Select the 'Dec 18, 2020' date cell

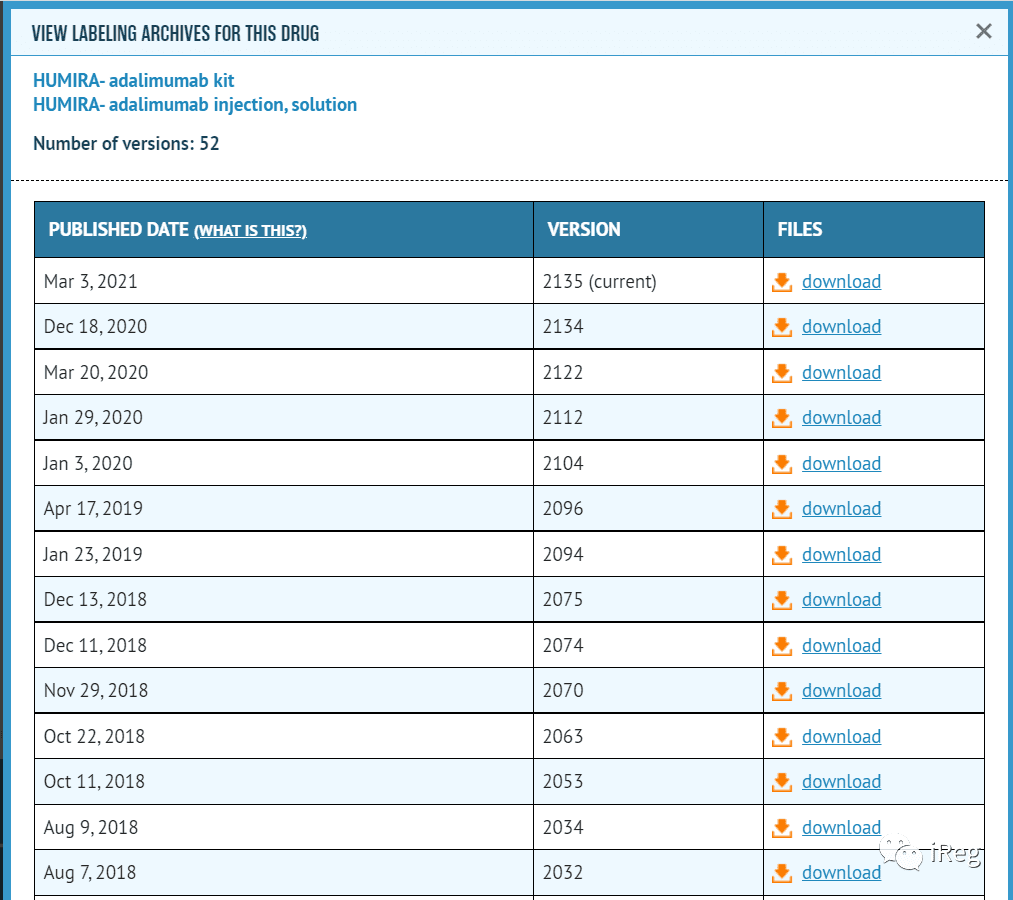284,326
